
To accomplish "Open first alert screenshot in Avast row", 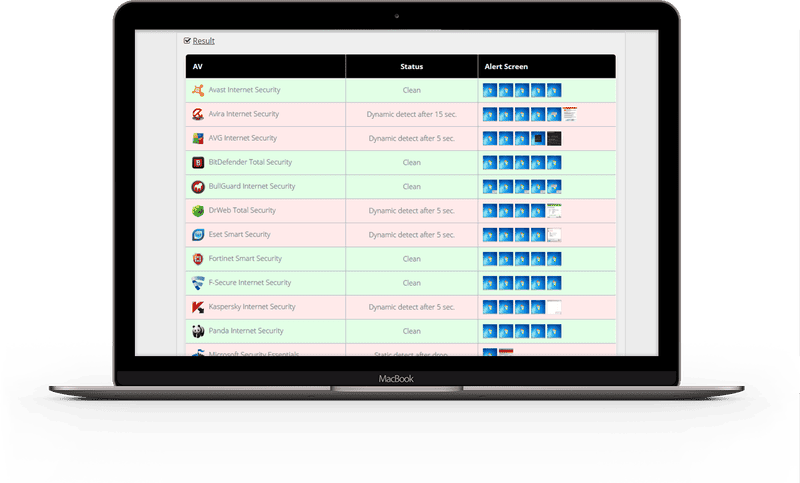I will (490, 90).
